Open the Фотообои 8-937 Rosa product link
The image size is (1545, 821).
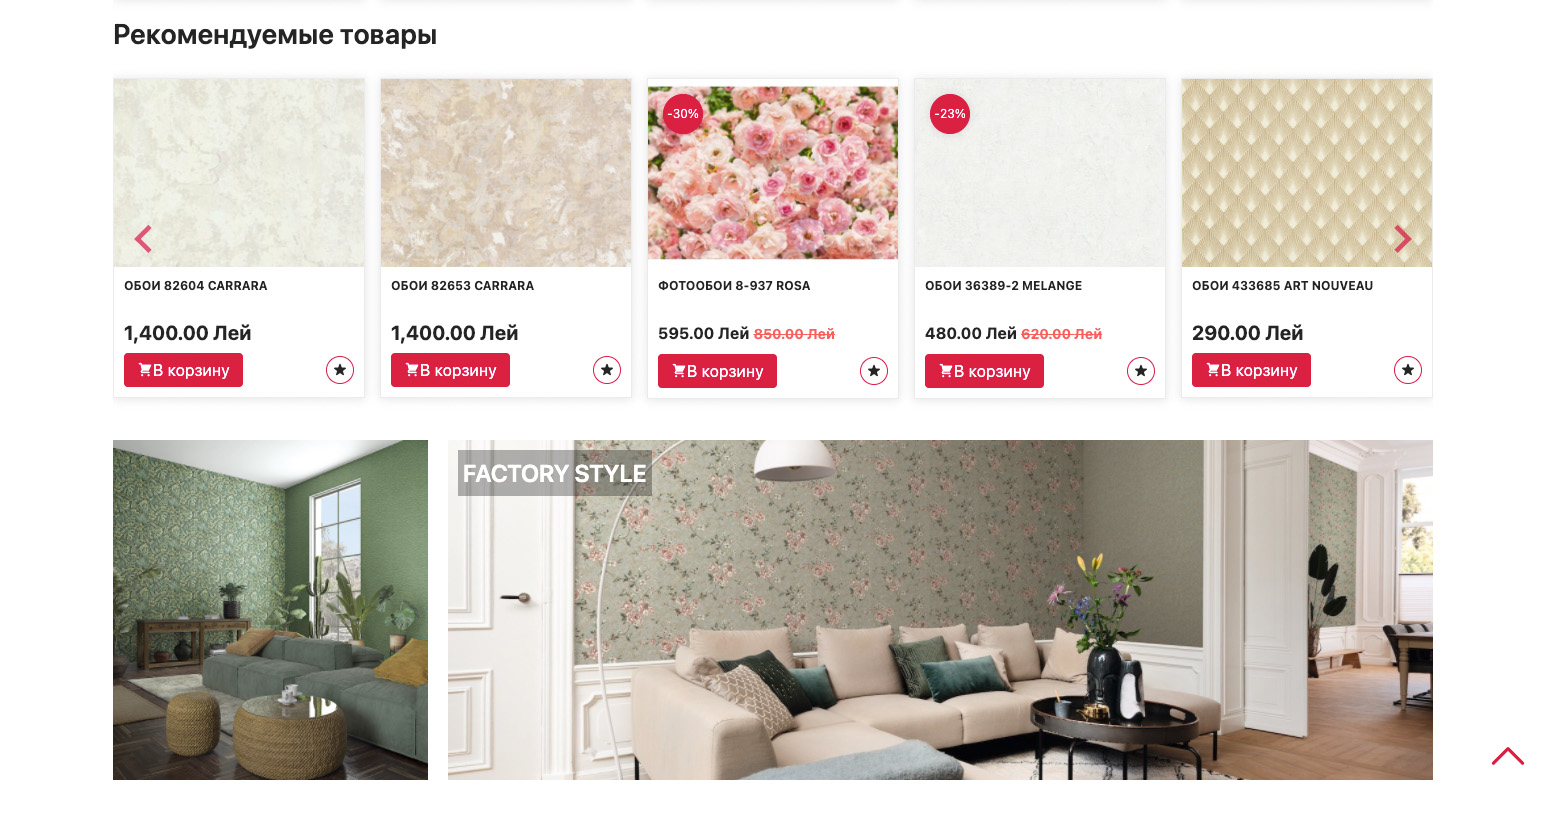pyautogui.click(x=734, y=286)
